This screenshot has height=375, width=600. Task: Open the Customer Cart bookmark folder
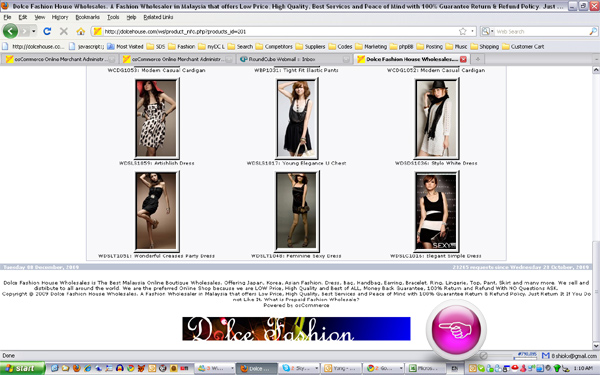[x=523, y=47]
